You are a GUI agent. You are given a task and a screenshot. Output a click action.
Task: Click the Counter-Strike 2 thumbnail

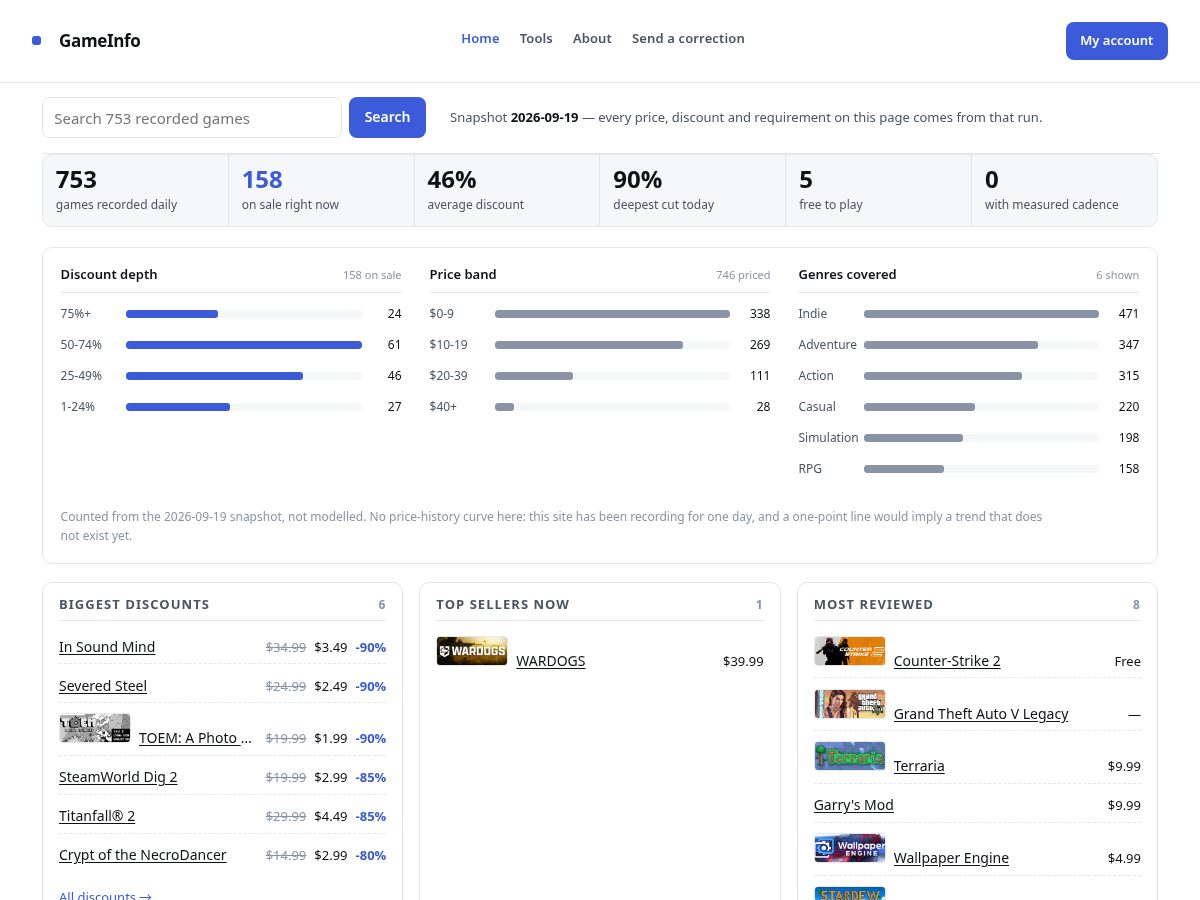click(850, 651)
